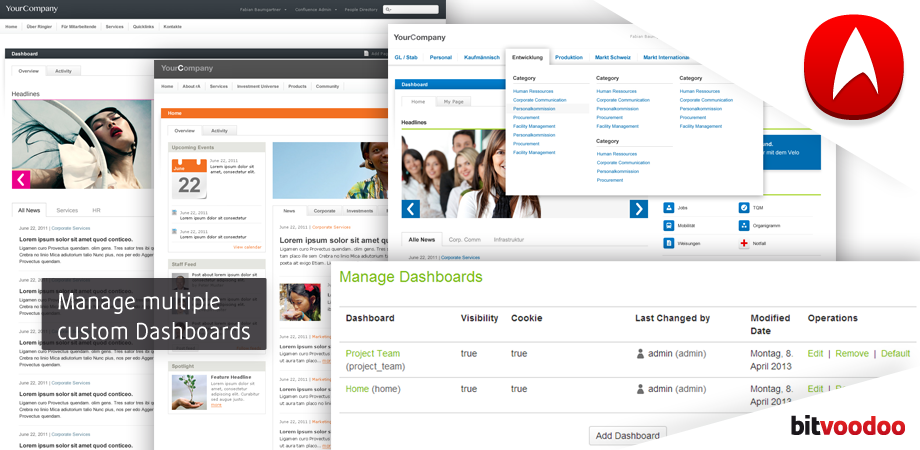Click the blue previous-slide arrow in blue dashboard
Screen dimensions: 920x450
[411, 209]
